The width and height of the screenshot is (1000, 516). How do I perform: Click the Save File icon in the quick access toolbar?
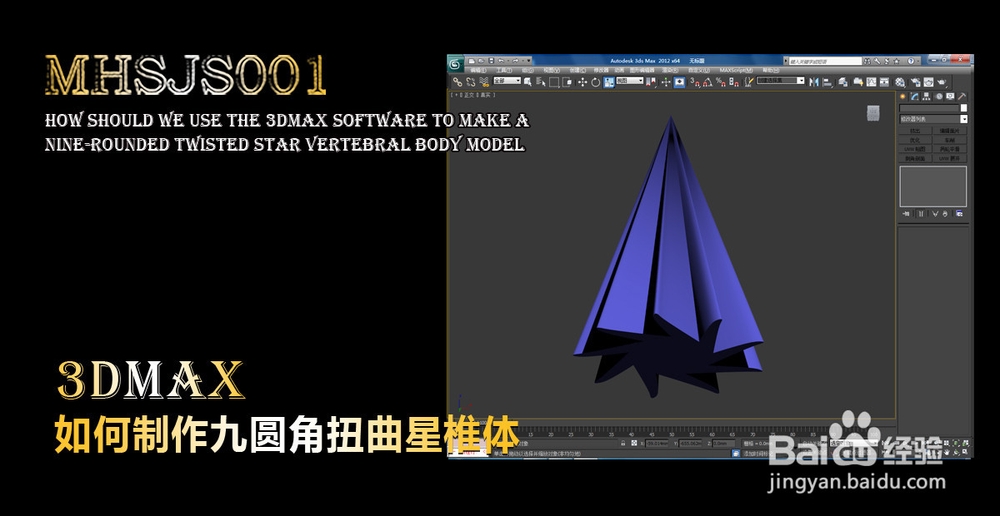[491, 61]
